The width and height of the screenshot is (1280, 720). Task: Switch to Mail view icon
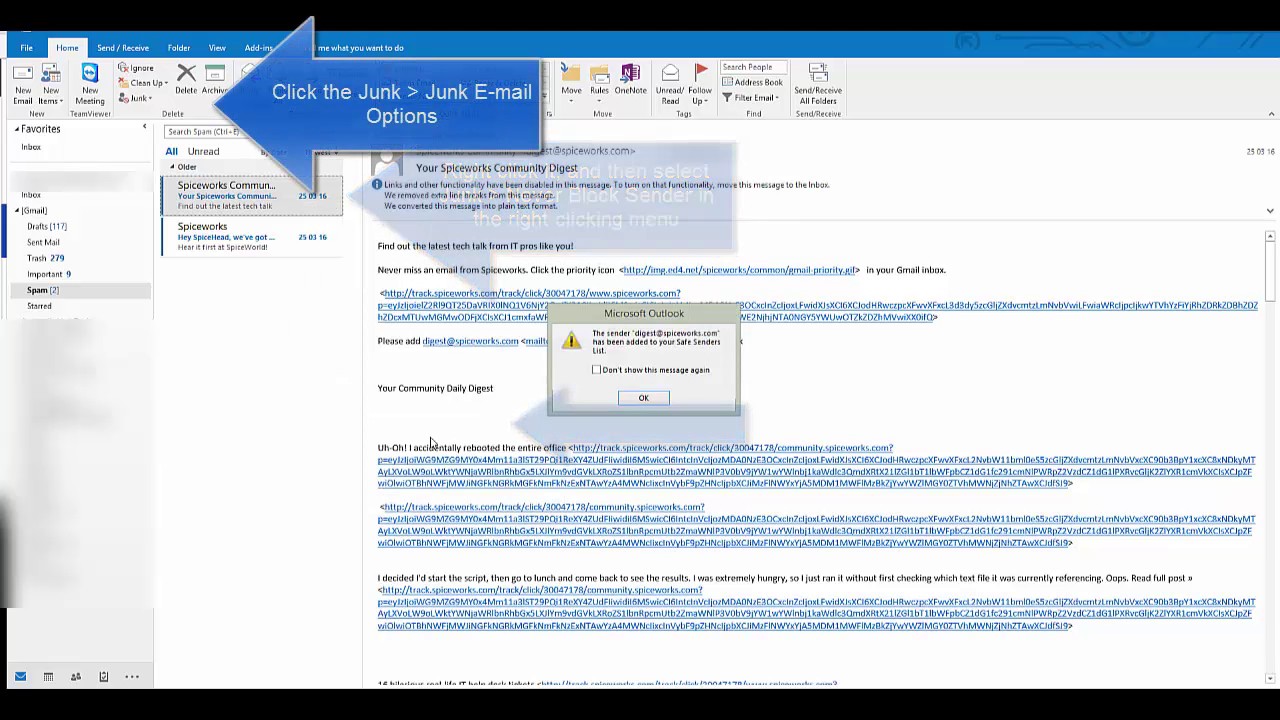(20, 677)
